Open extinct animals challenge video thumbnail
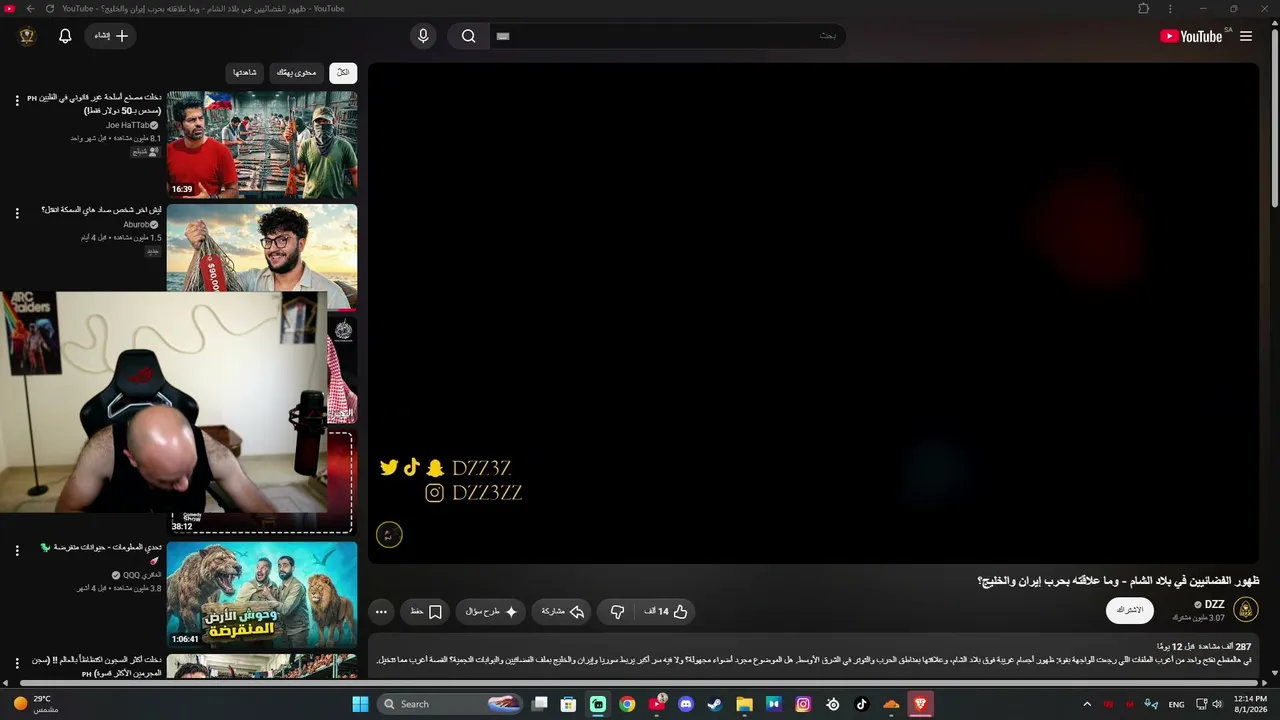 tap(262, 594)
